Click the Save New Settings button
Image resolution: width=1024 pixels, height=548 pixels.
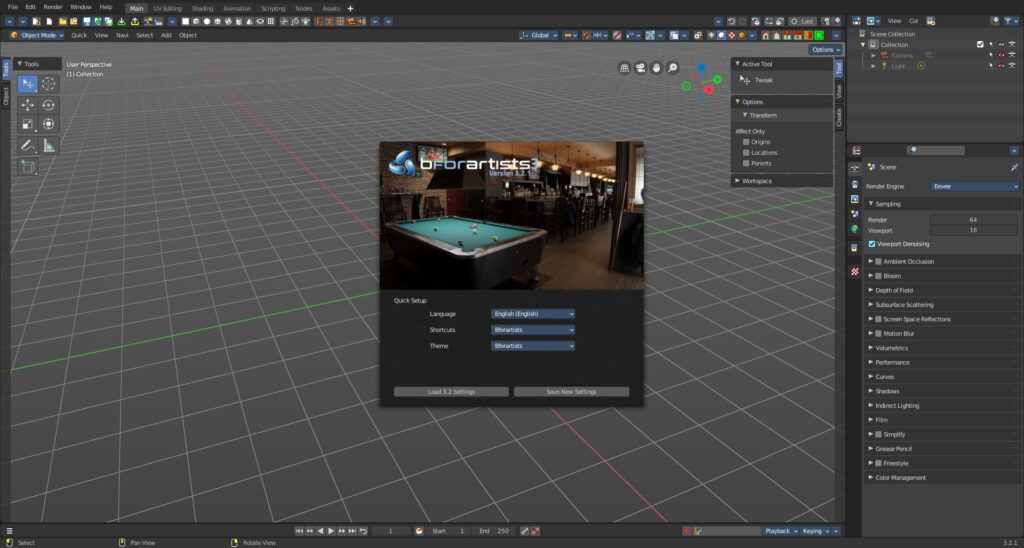point(571,392)
